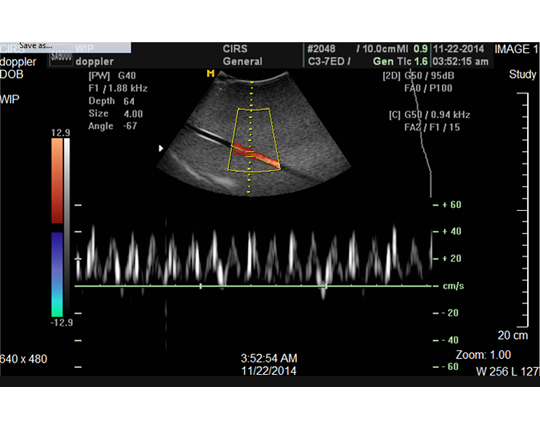
Task: Click the white focal depth arrow marker
Action: pyautogui.click(x=160, y=148)
